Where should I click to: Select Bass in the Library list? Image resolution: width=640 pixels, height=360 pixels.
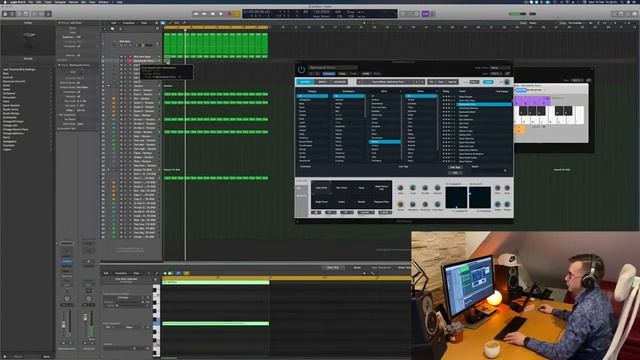tap(6, 73)
